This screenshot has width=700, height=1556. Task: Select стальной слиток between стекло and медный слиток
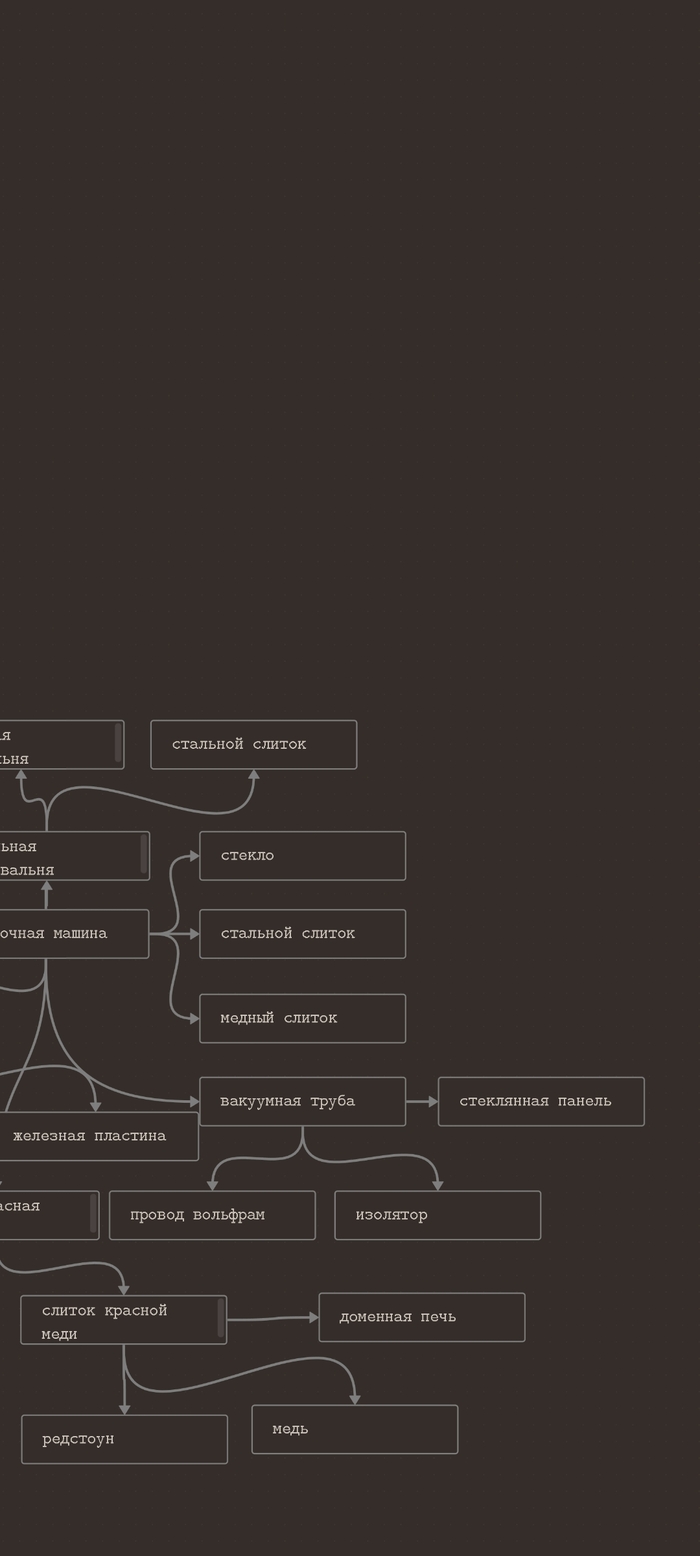[x=302, y=934]
